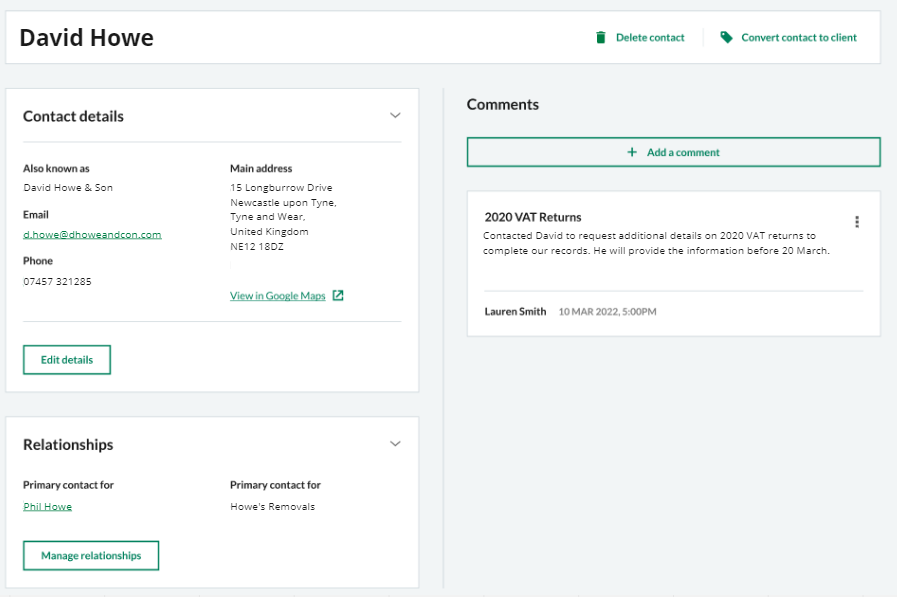Select the Delete contact text label
Screen dimensions: 897x597
pyautogui.click(x=650, y=38)
